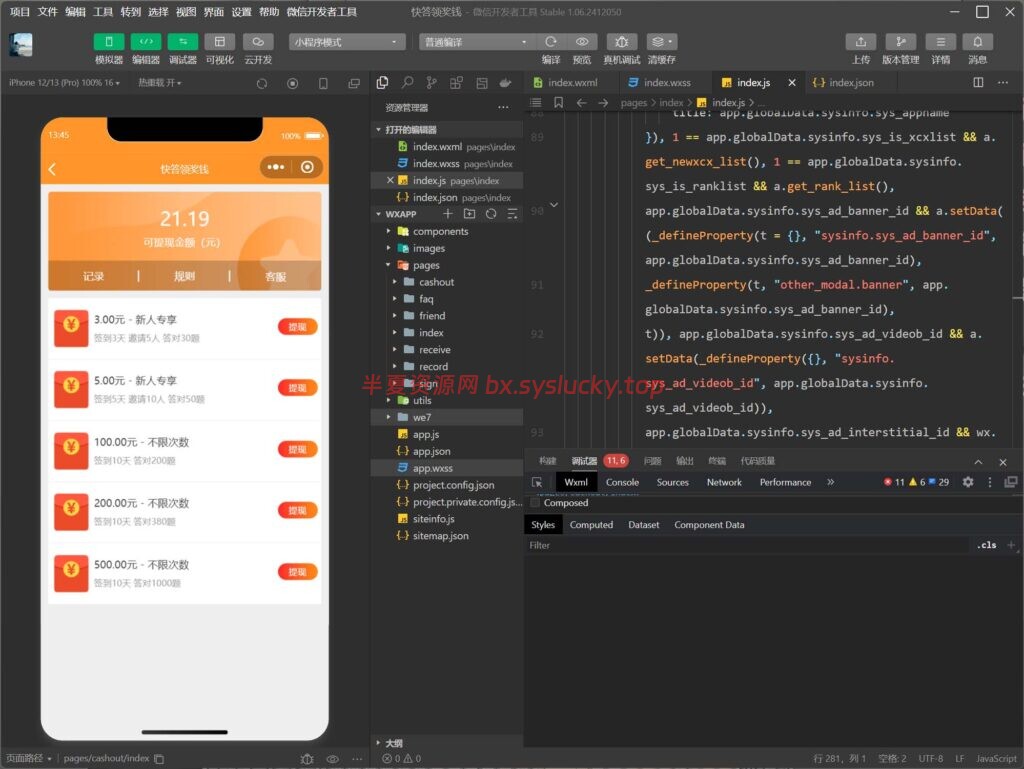Open the normal compile dropdown

coord(476,42)
